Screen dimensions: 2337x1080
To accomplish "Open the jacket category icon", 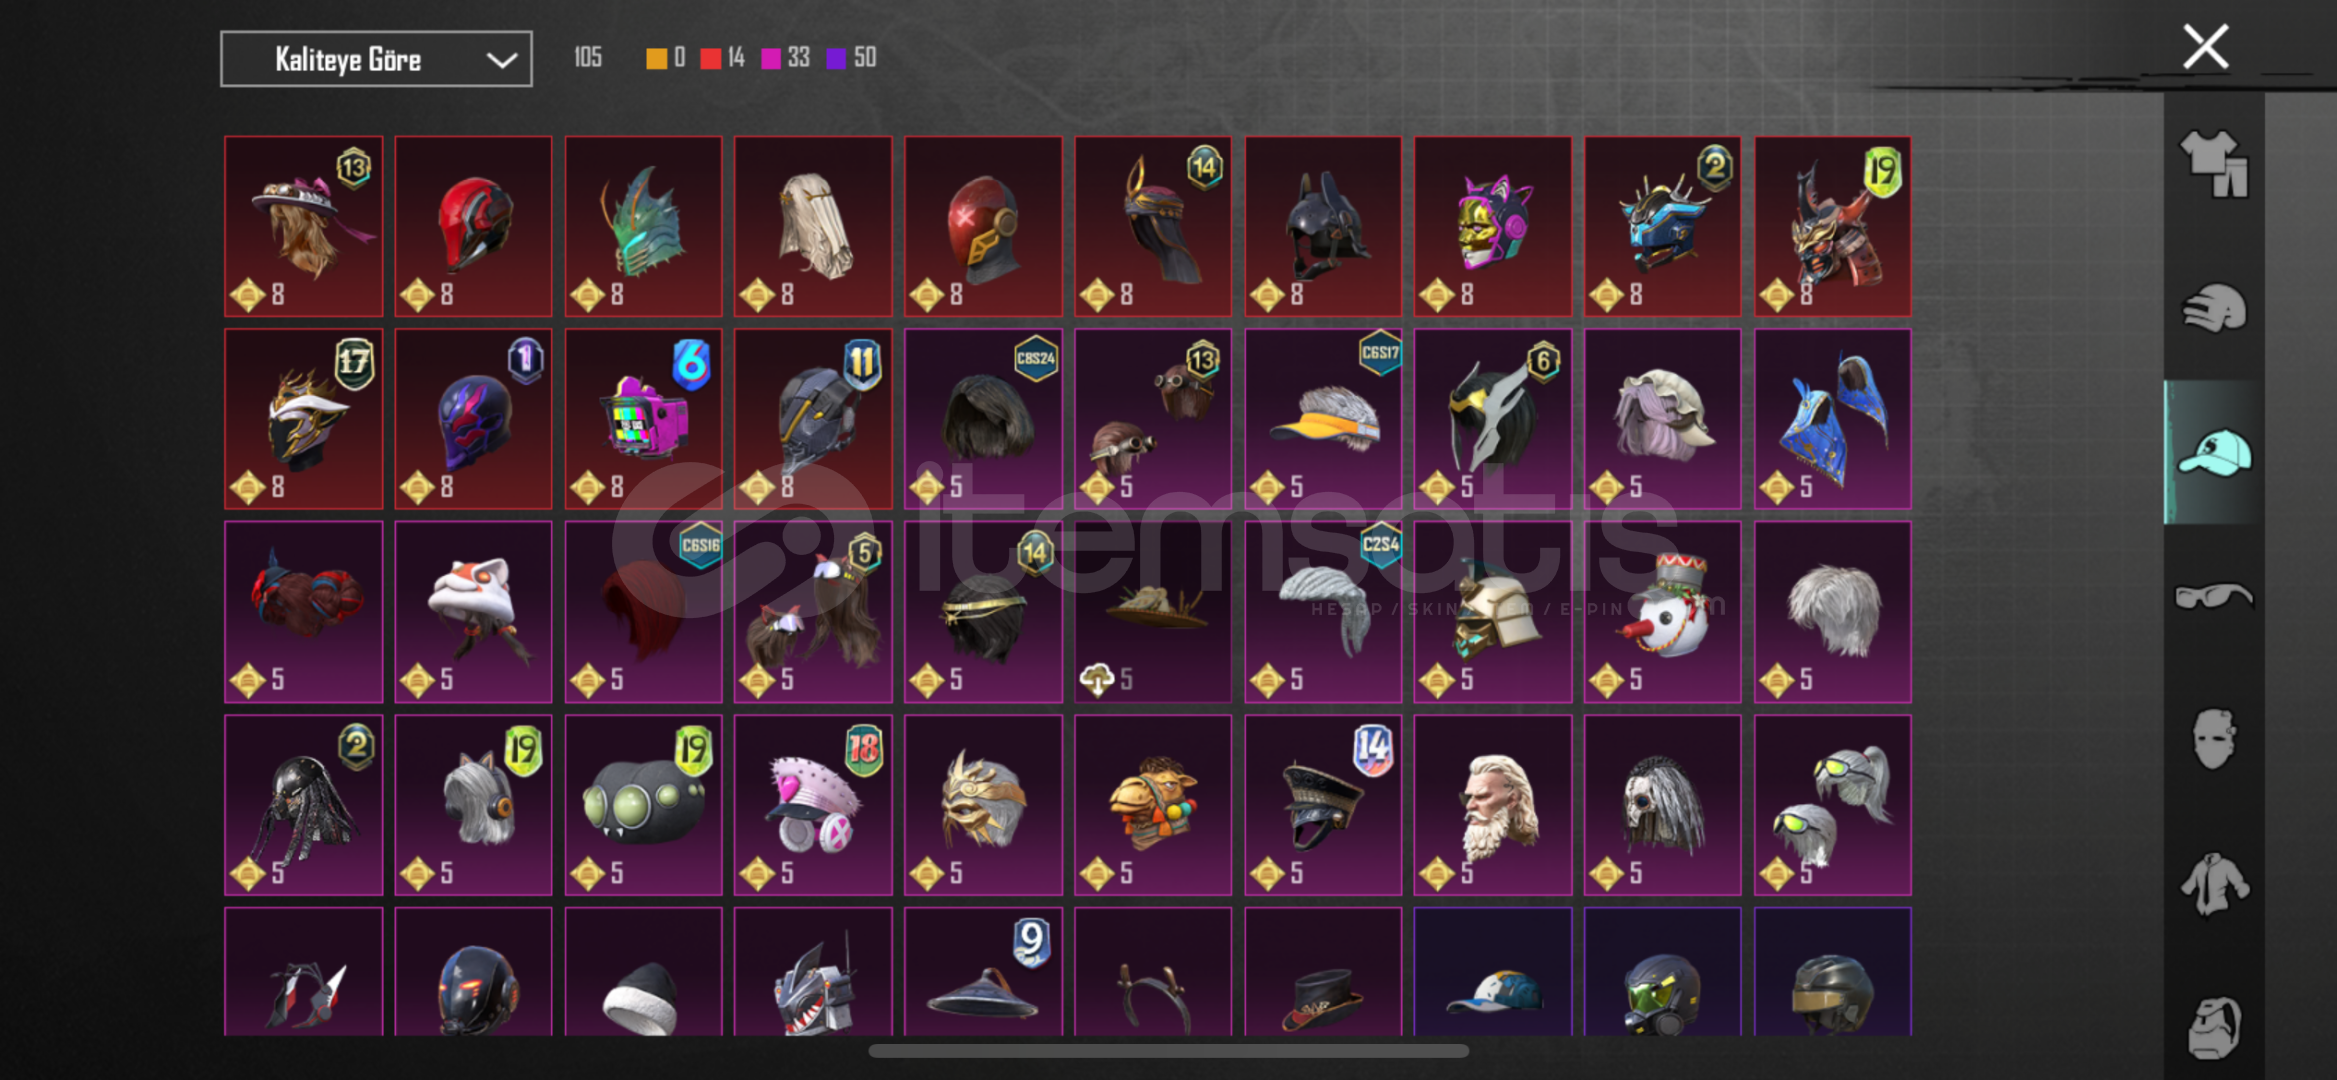I will (x=2214, y=884).
